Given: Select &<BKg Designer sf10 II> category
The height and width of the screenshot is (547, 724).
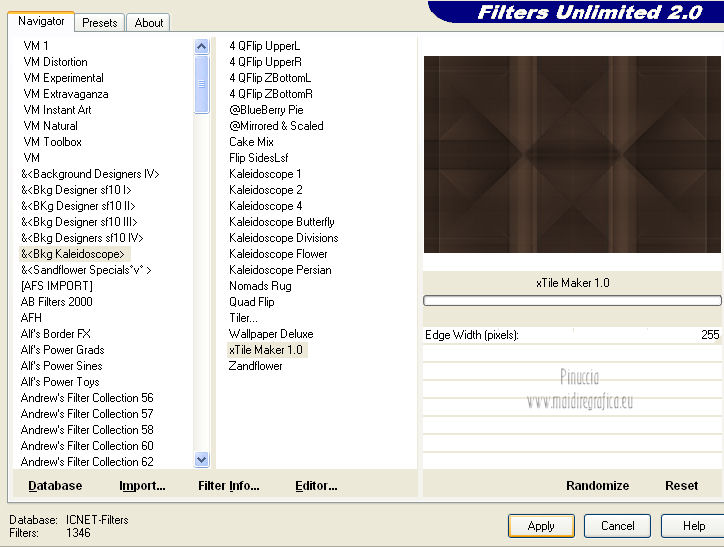Looking at the screenshot, I should [78, 206].
